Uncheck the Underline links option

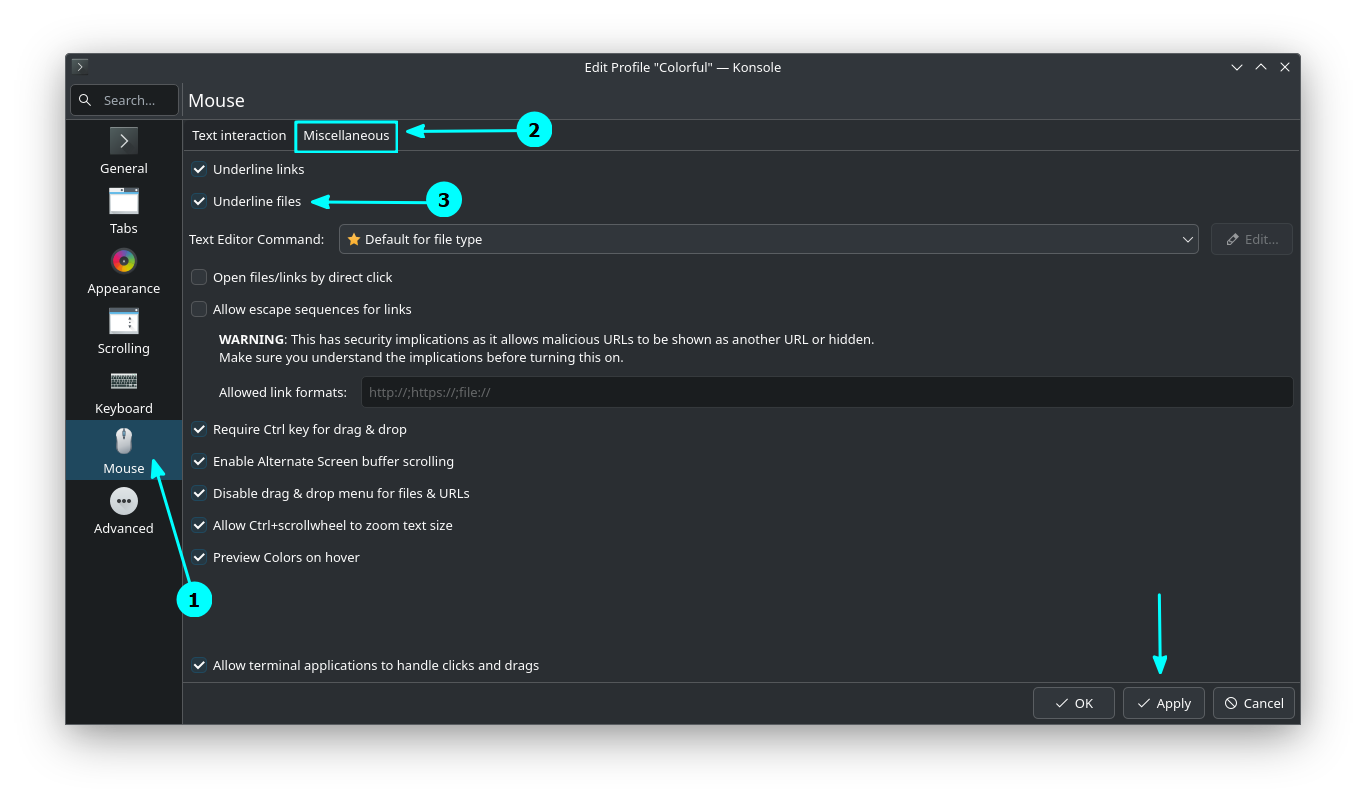point(199,169)
